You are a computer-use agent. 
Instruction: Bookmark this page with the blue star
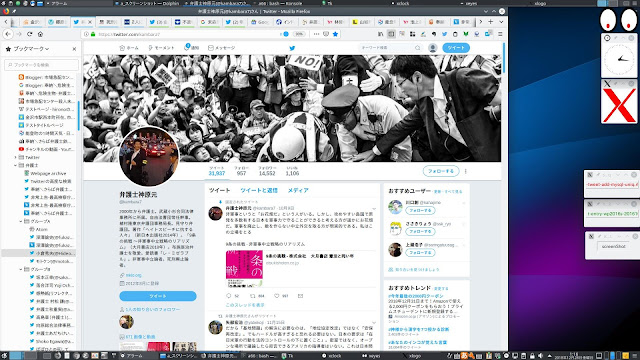336,34
